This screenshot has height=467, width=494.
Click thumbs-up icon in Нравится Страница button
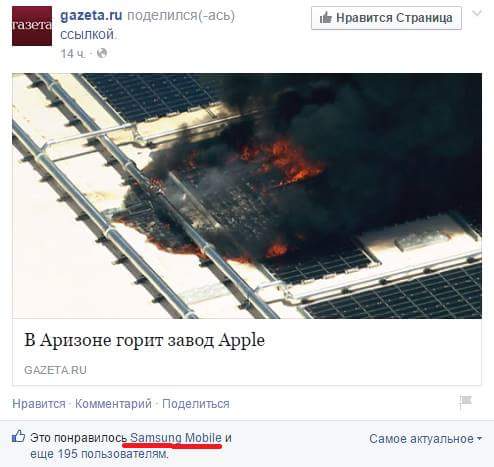[x=326, y=18]
